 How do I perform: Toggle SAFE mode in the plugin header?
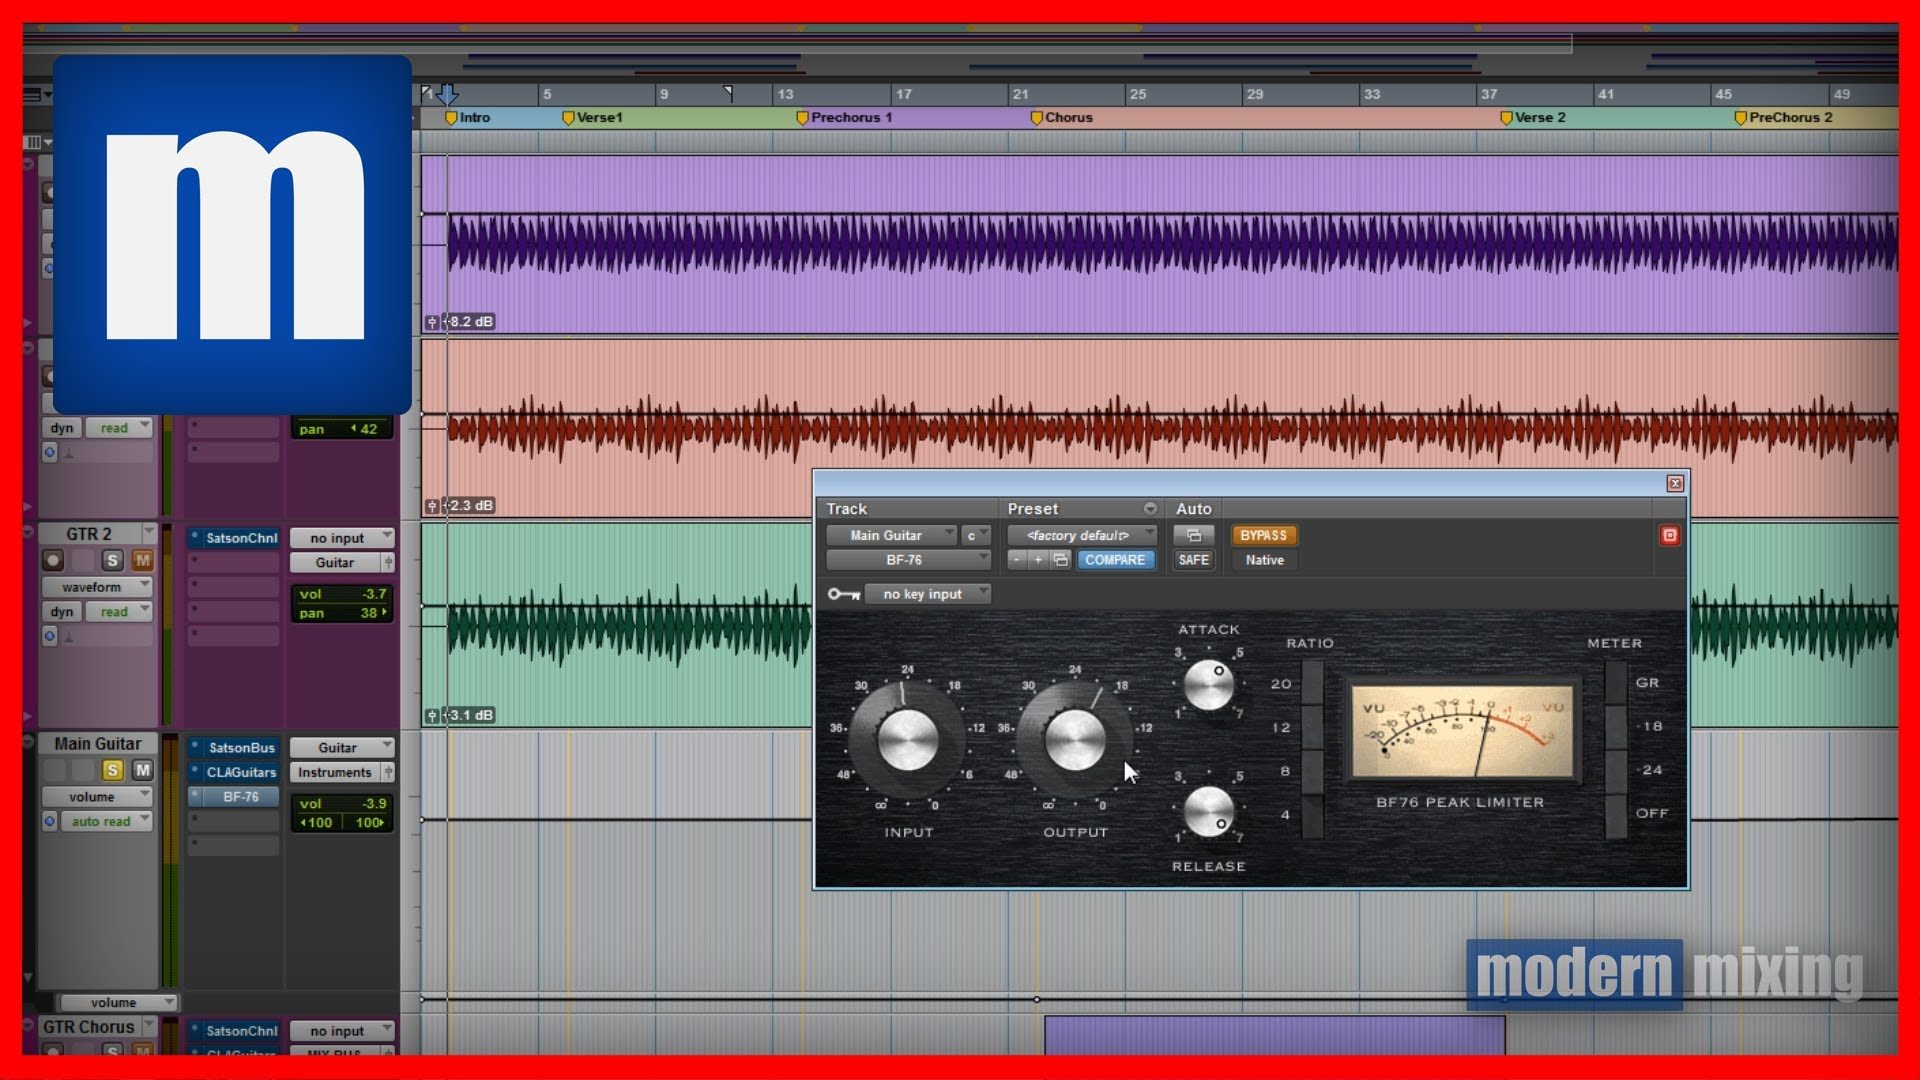(x=1194, y=559)
